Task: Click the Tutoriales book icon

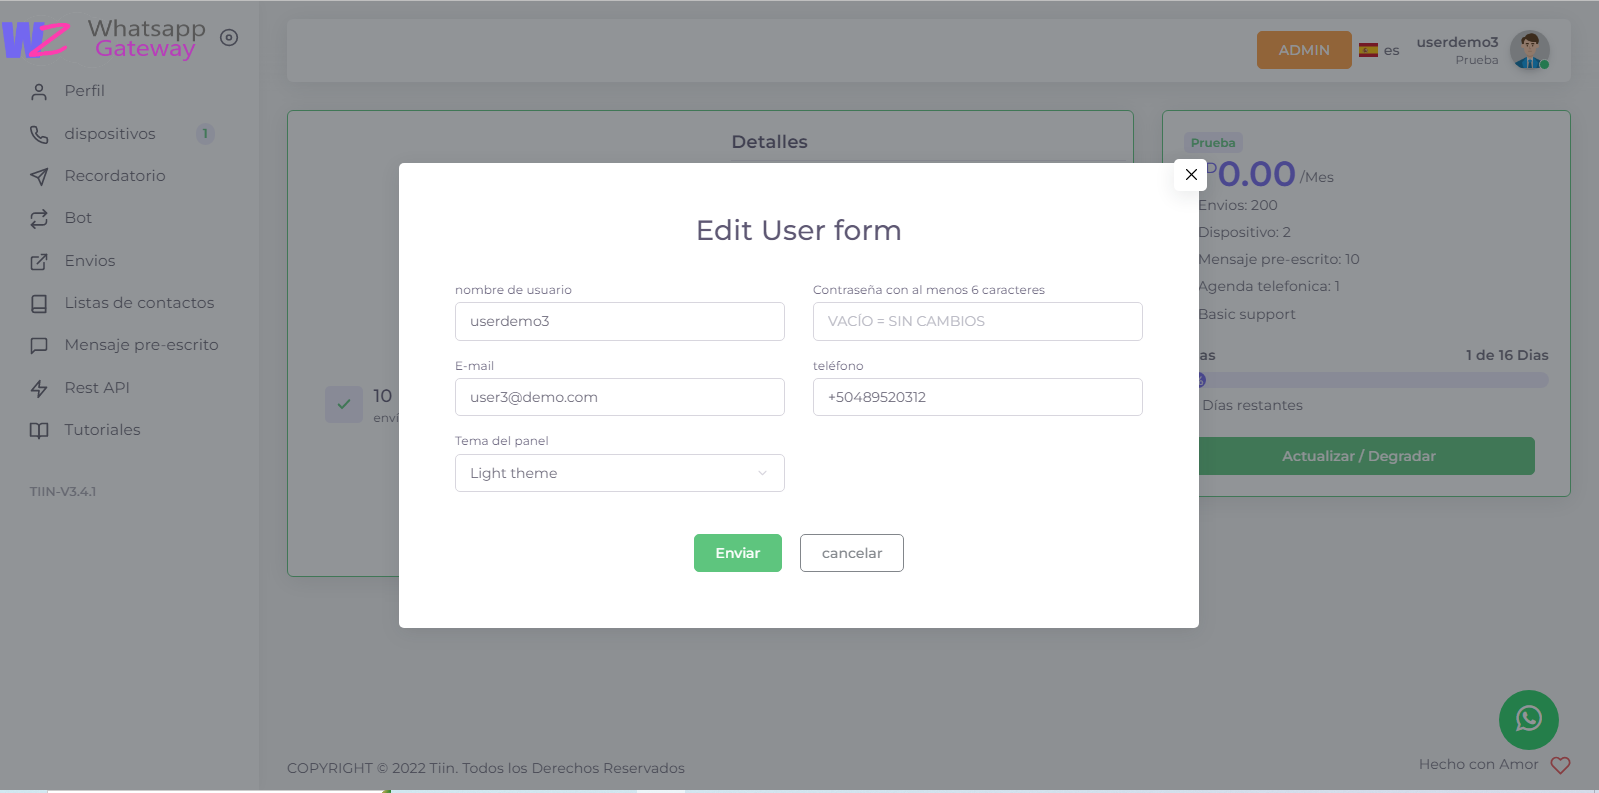Action: (39, 431)
